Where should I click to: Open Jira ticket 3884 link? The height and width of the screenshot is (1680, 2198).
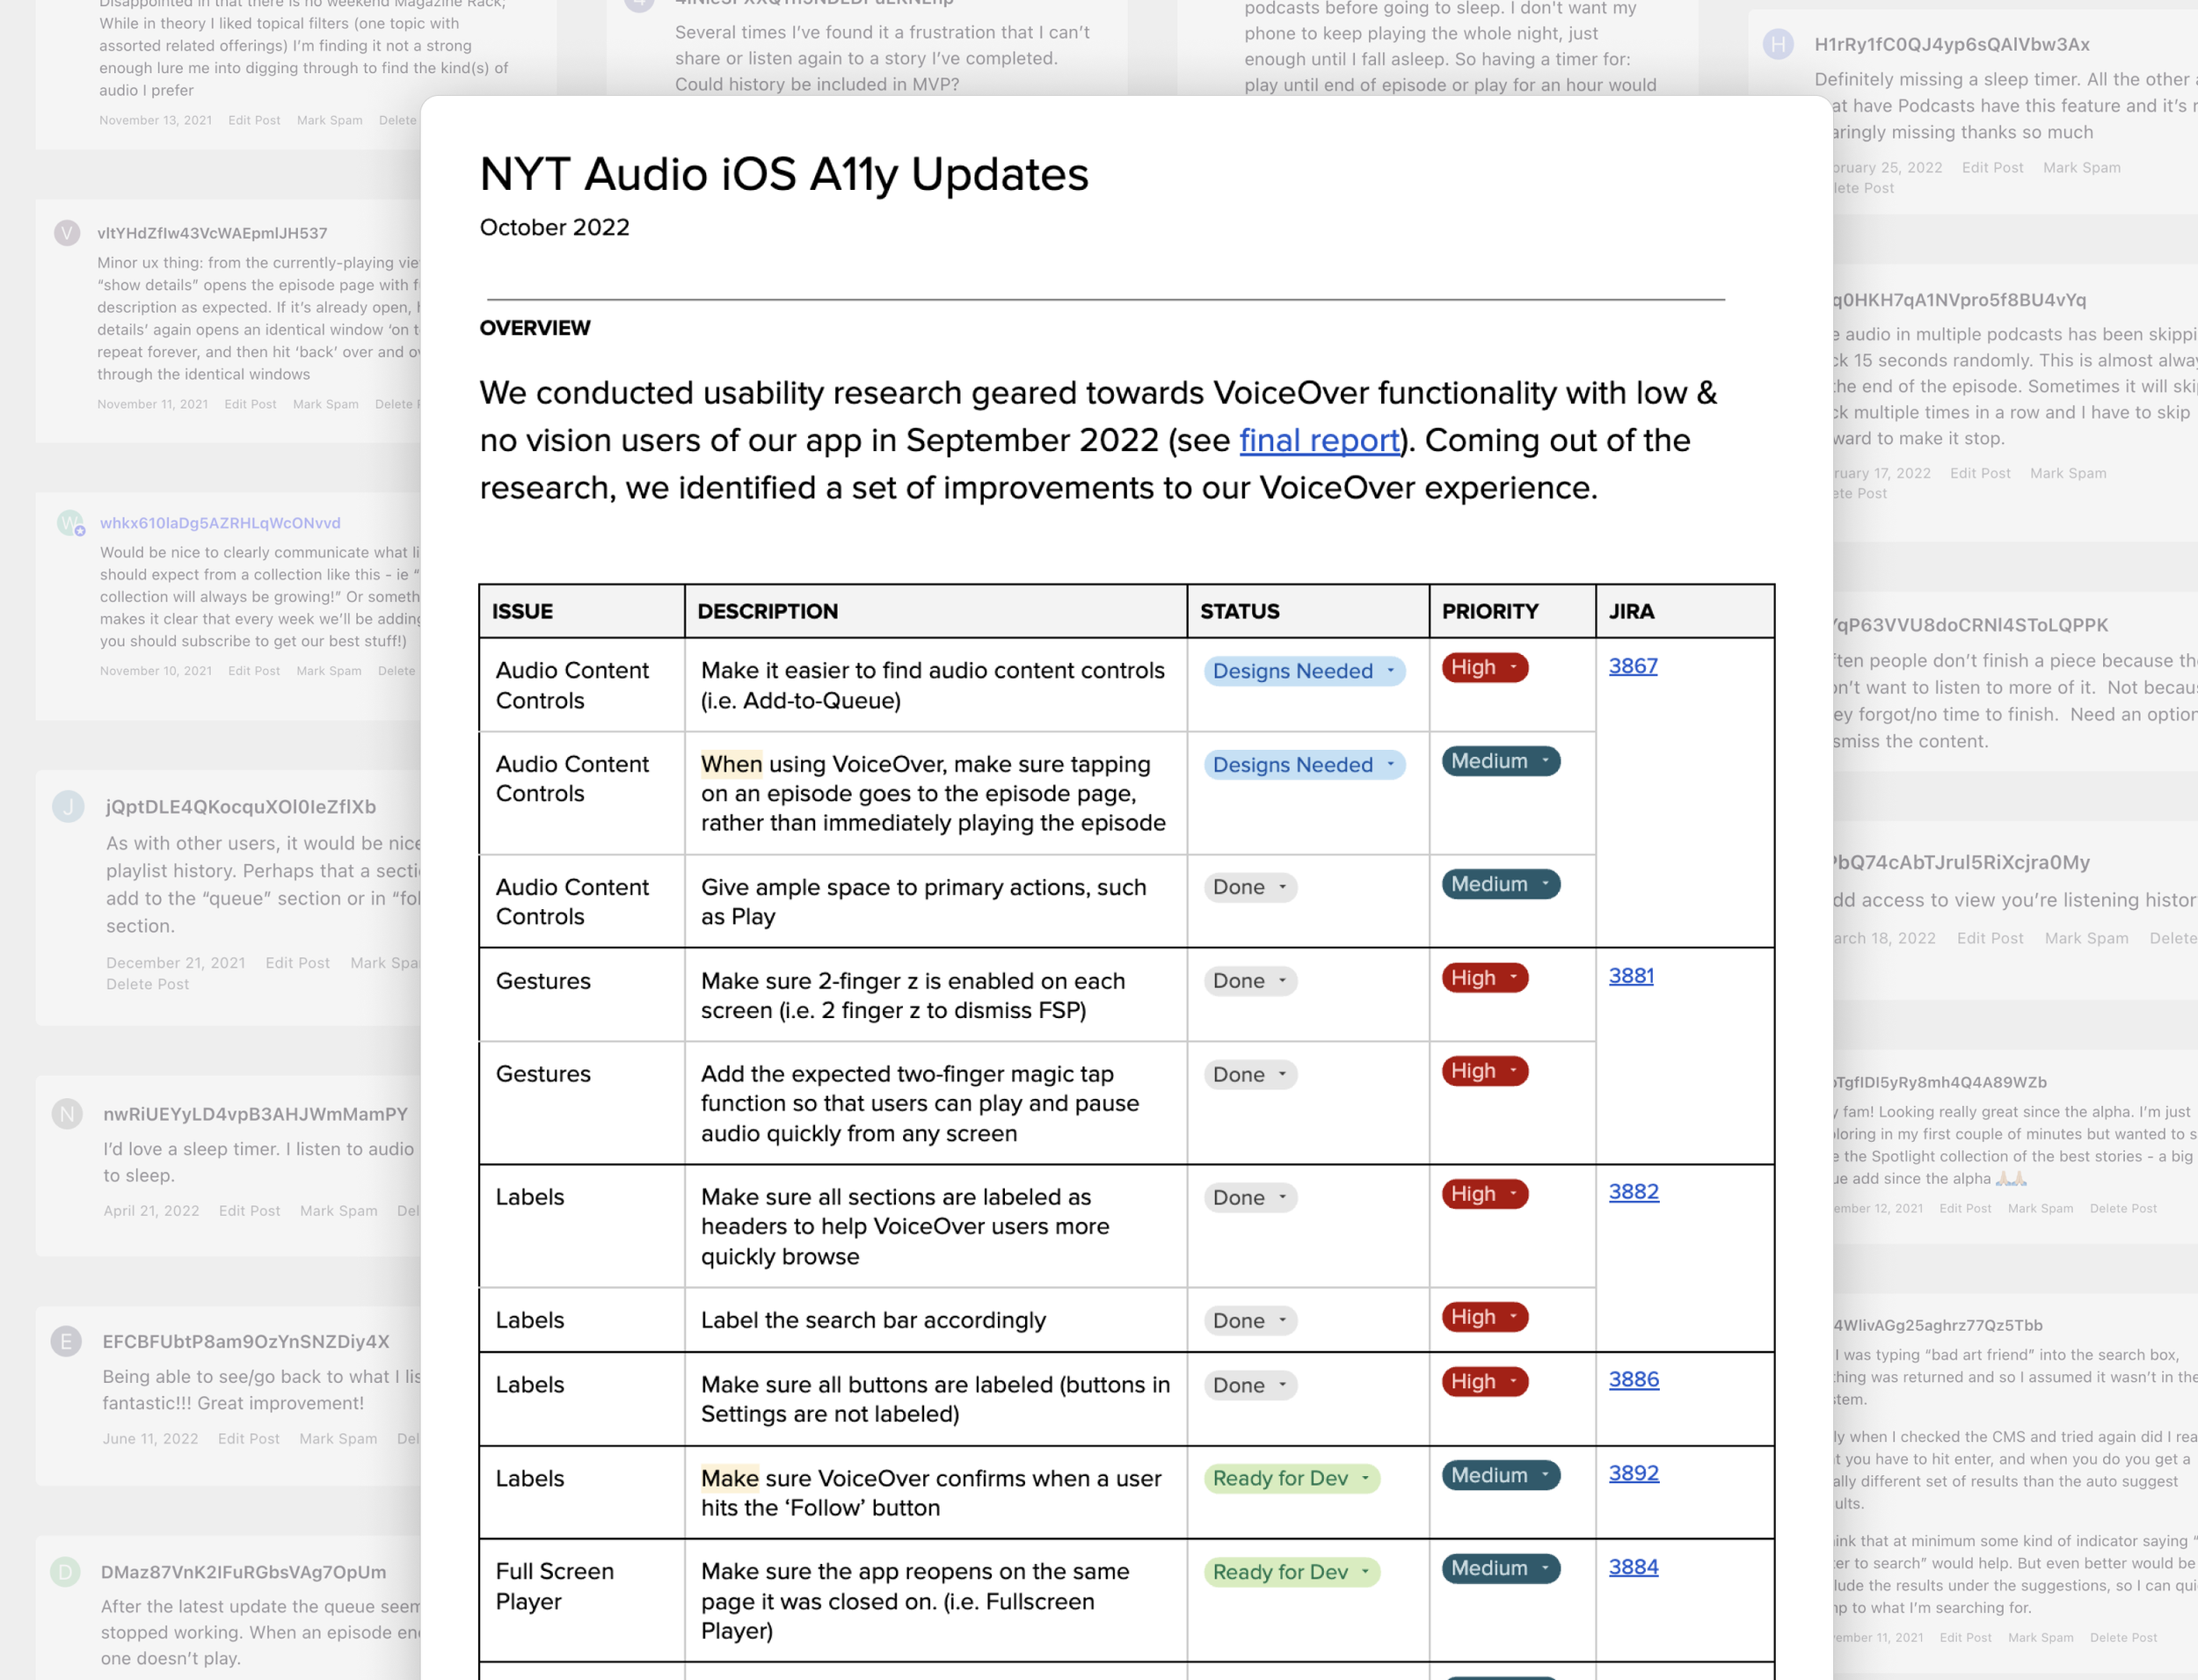(1633, 1567)
